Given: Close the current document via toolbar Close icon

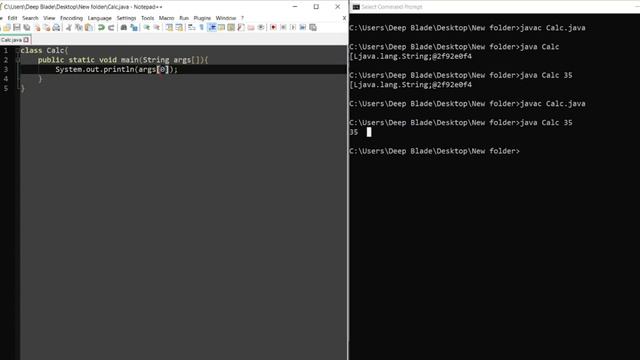Looking at the screenshot, I should [x=38, y=27].
